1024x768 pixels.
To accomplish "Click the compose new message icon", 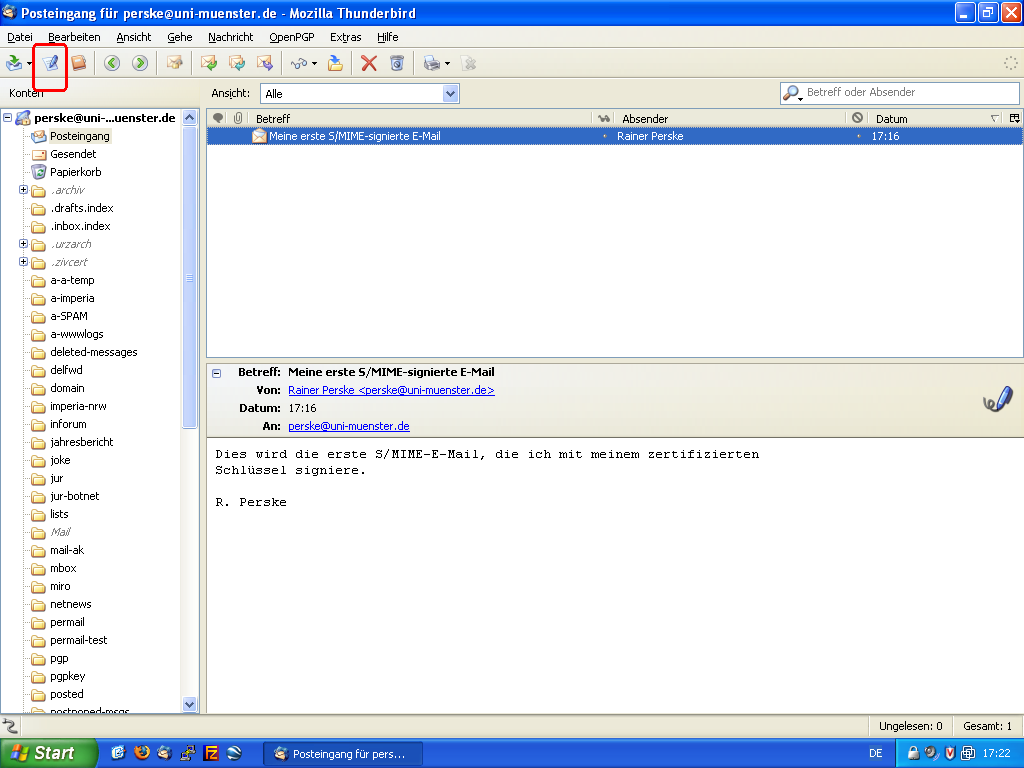I will [x=50, y=63].
